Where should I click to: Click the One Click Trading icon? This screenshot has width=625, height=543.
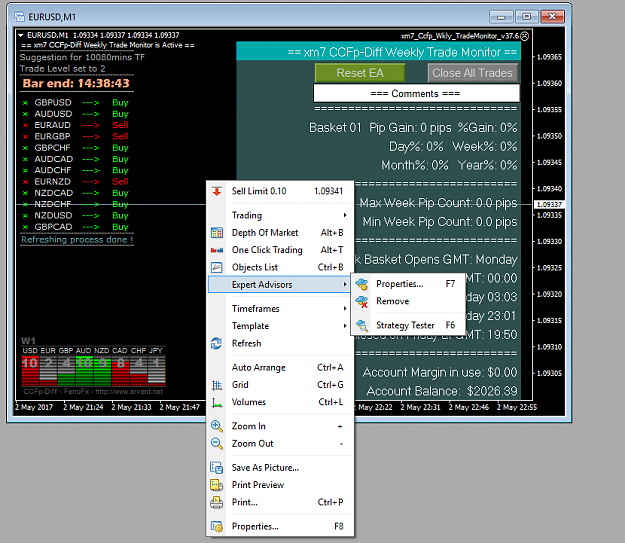217,250
